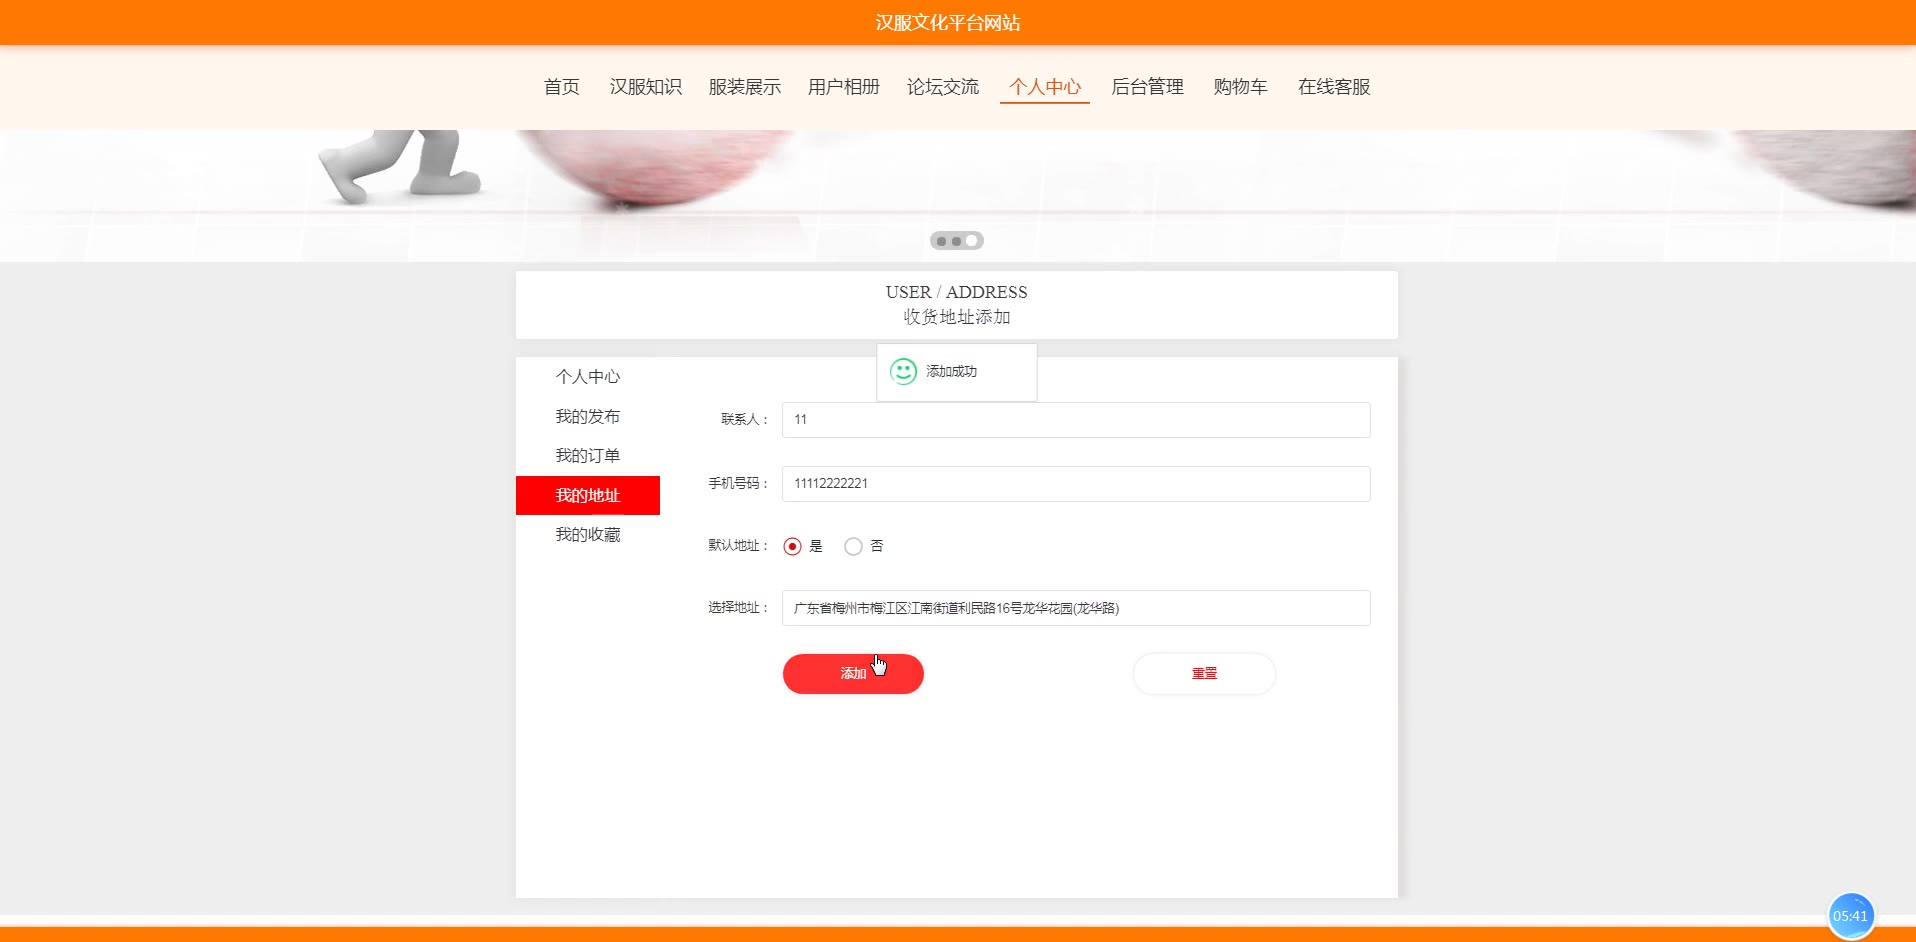The width and height of the screenshot is (1916, 942).
Task: Contact 在线客服 from the navbar
Action: pos(1334,87)
